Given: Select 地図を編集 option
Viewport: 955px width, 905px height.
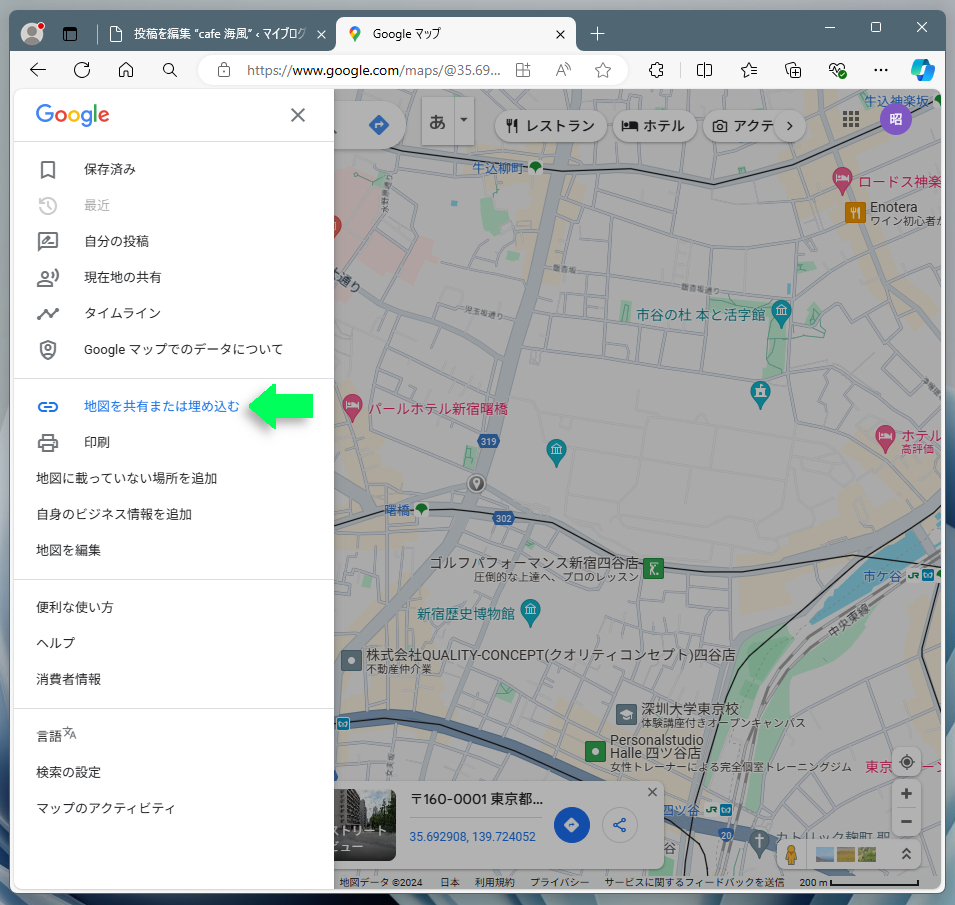Looking at the screenshot, I should (x=68, y=550).
